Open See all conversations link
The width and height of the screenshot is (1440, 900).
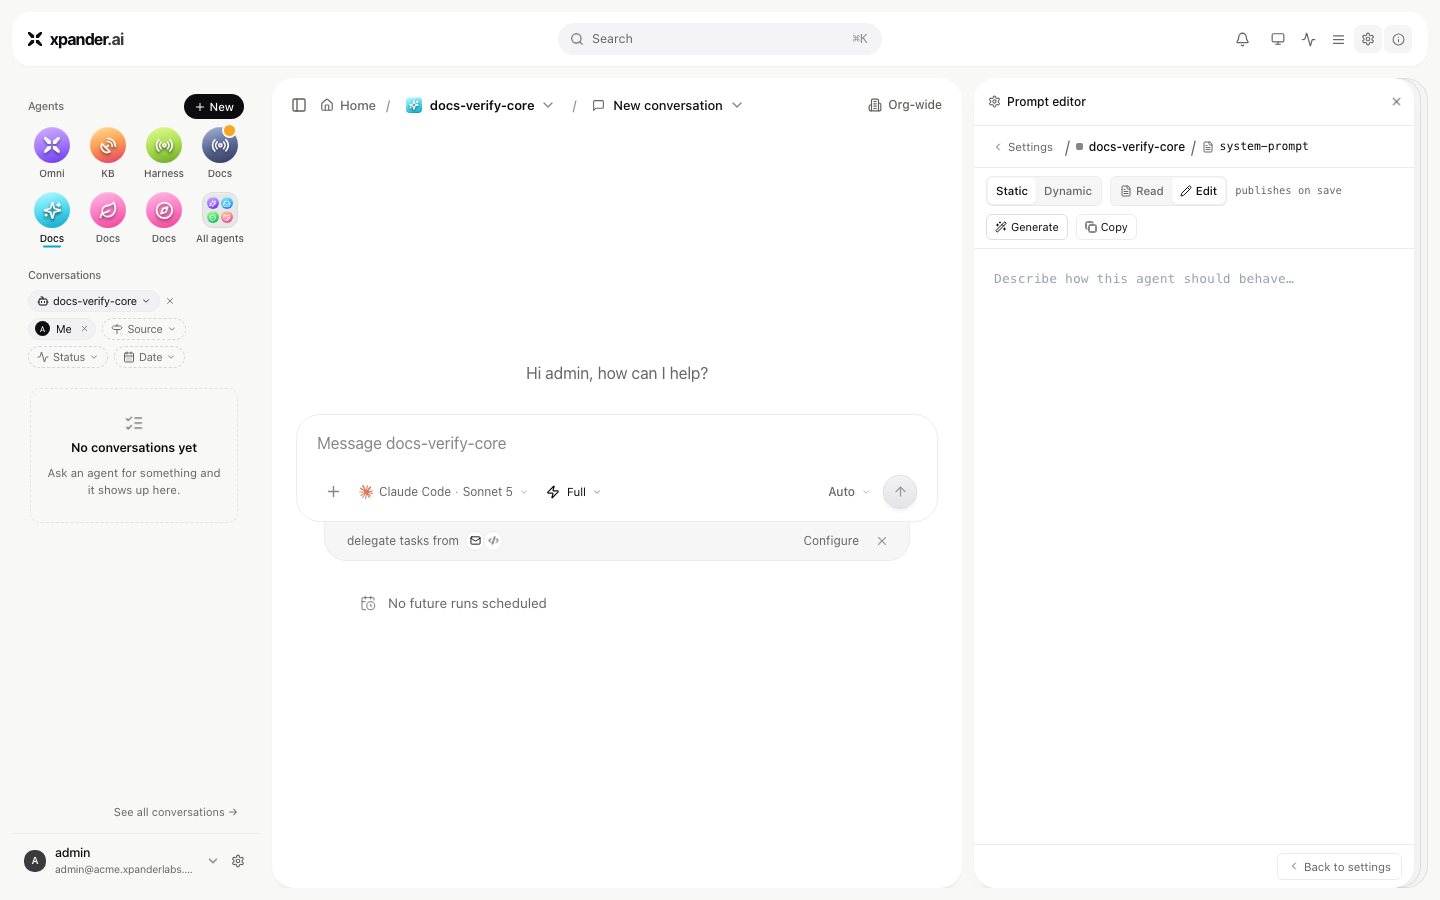(x=176, y=812)
